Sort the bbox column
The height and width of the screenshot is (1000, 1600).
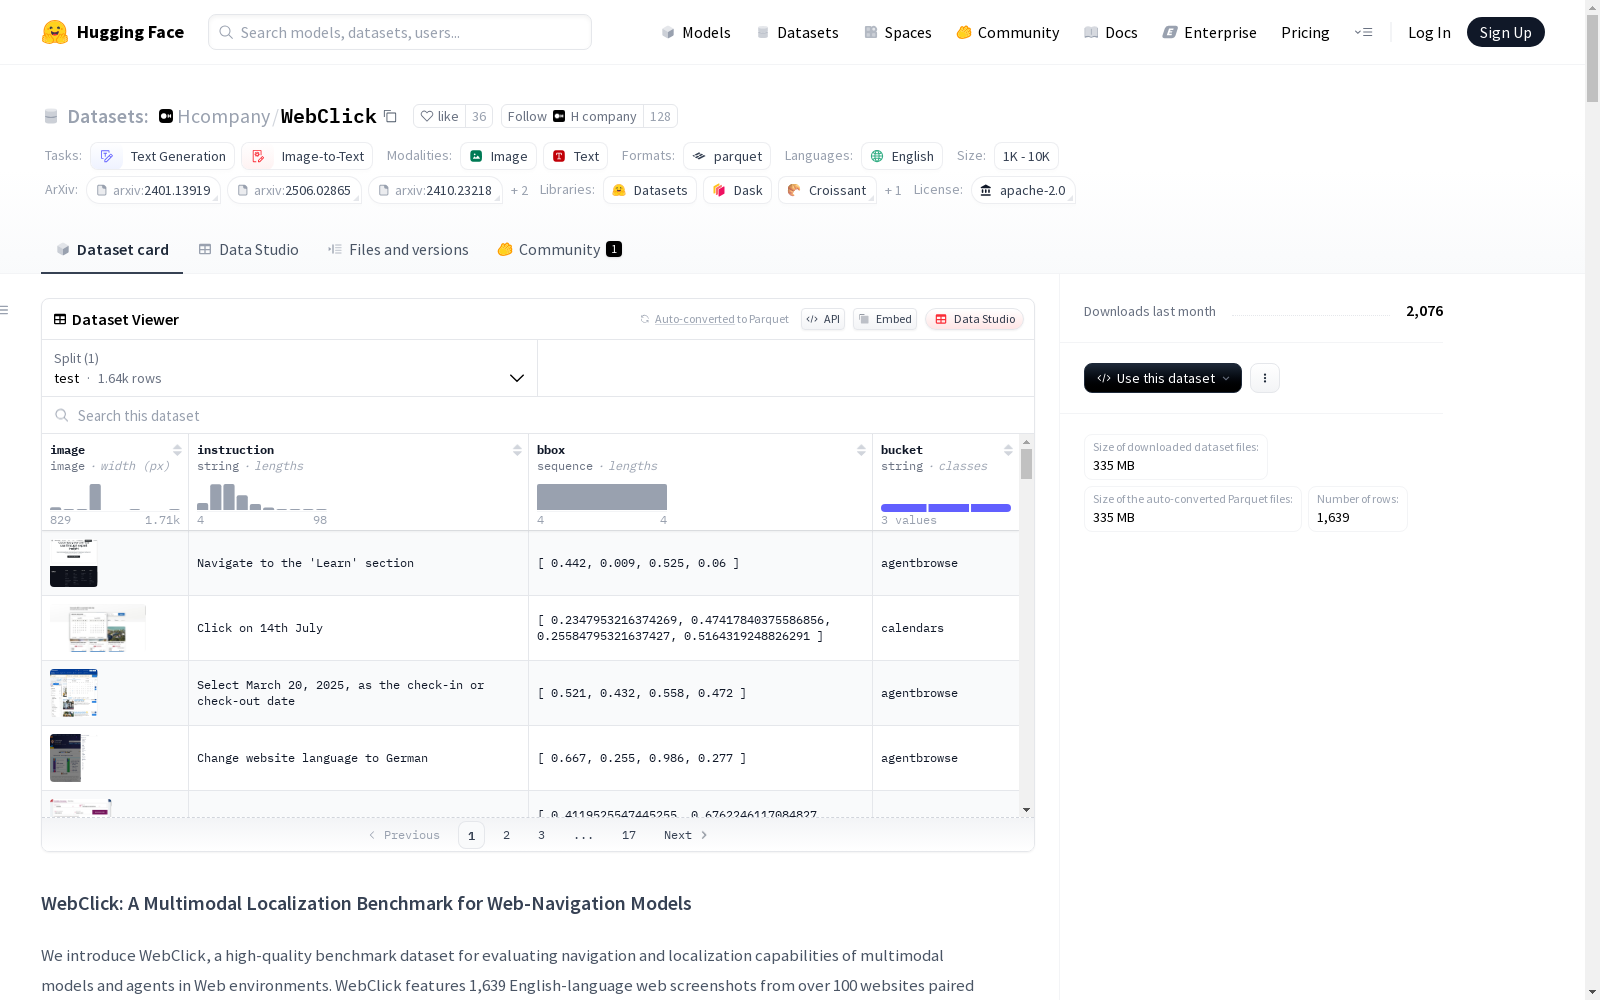pos(861,450)
